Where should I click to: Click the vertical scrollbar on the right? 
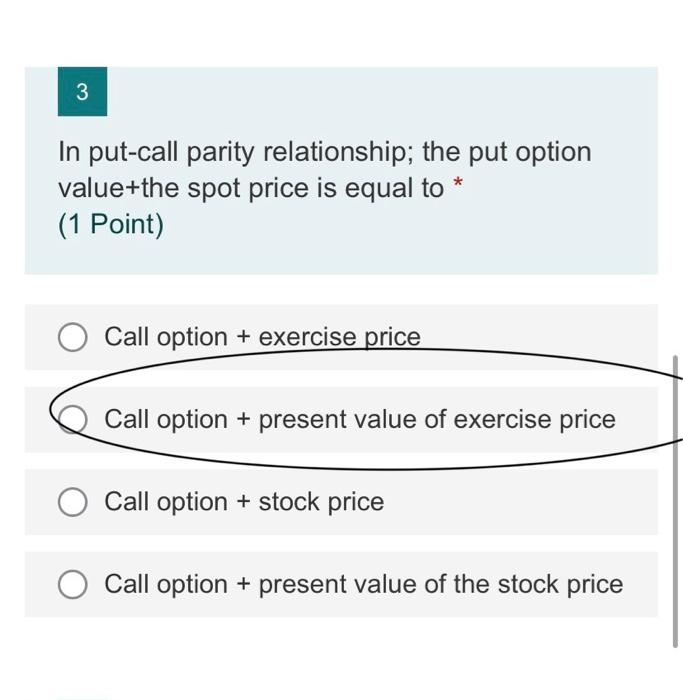pos(676,500)
